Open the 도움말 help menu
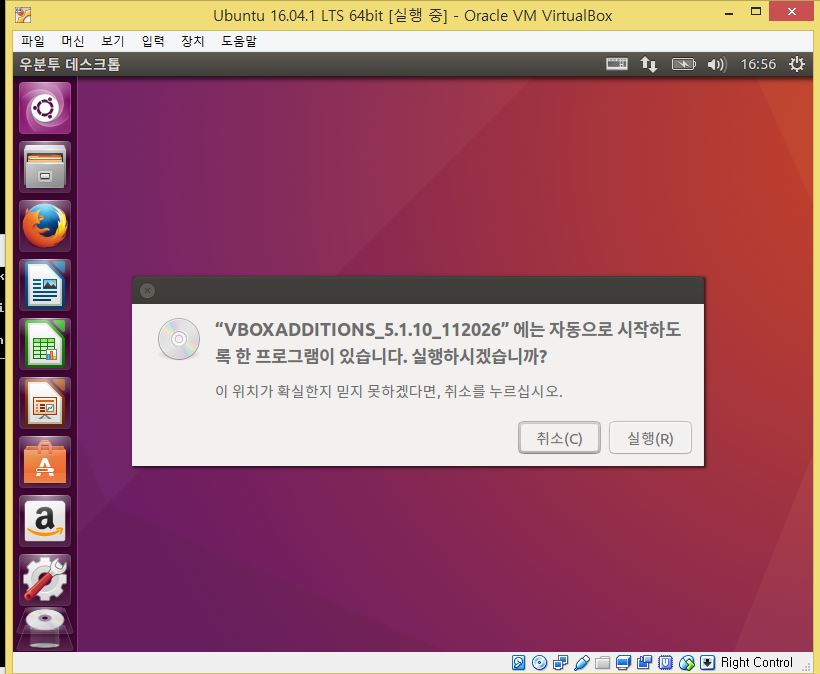This screenshot has height=674, width=820. 239,41
